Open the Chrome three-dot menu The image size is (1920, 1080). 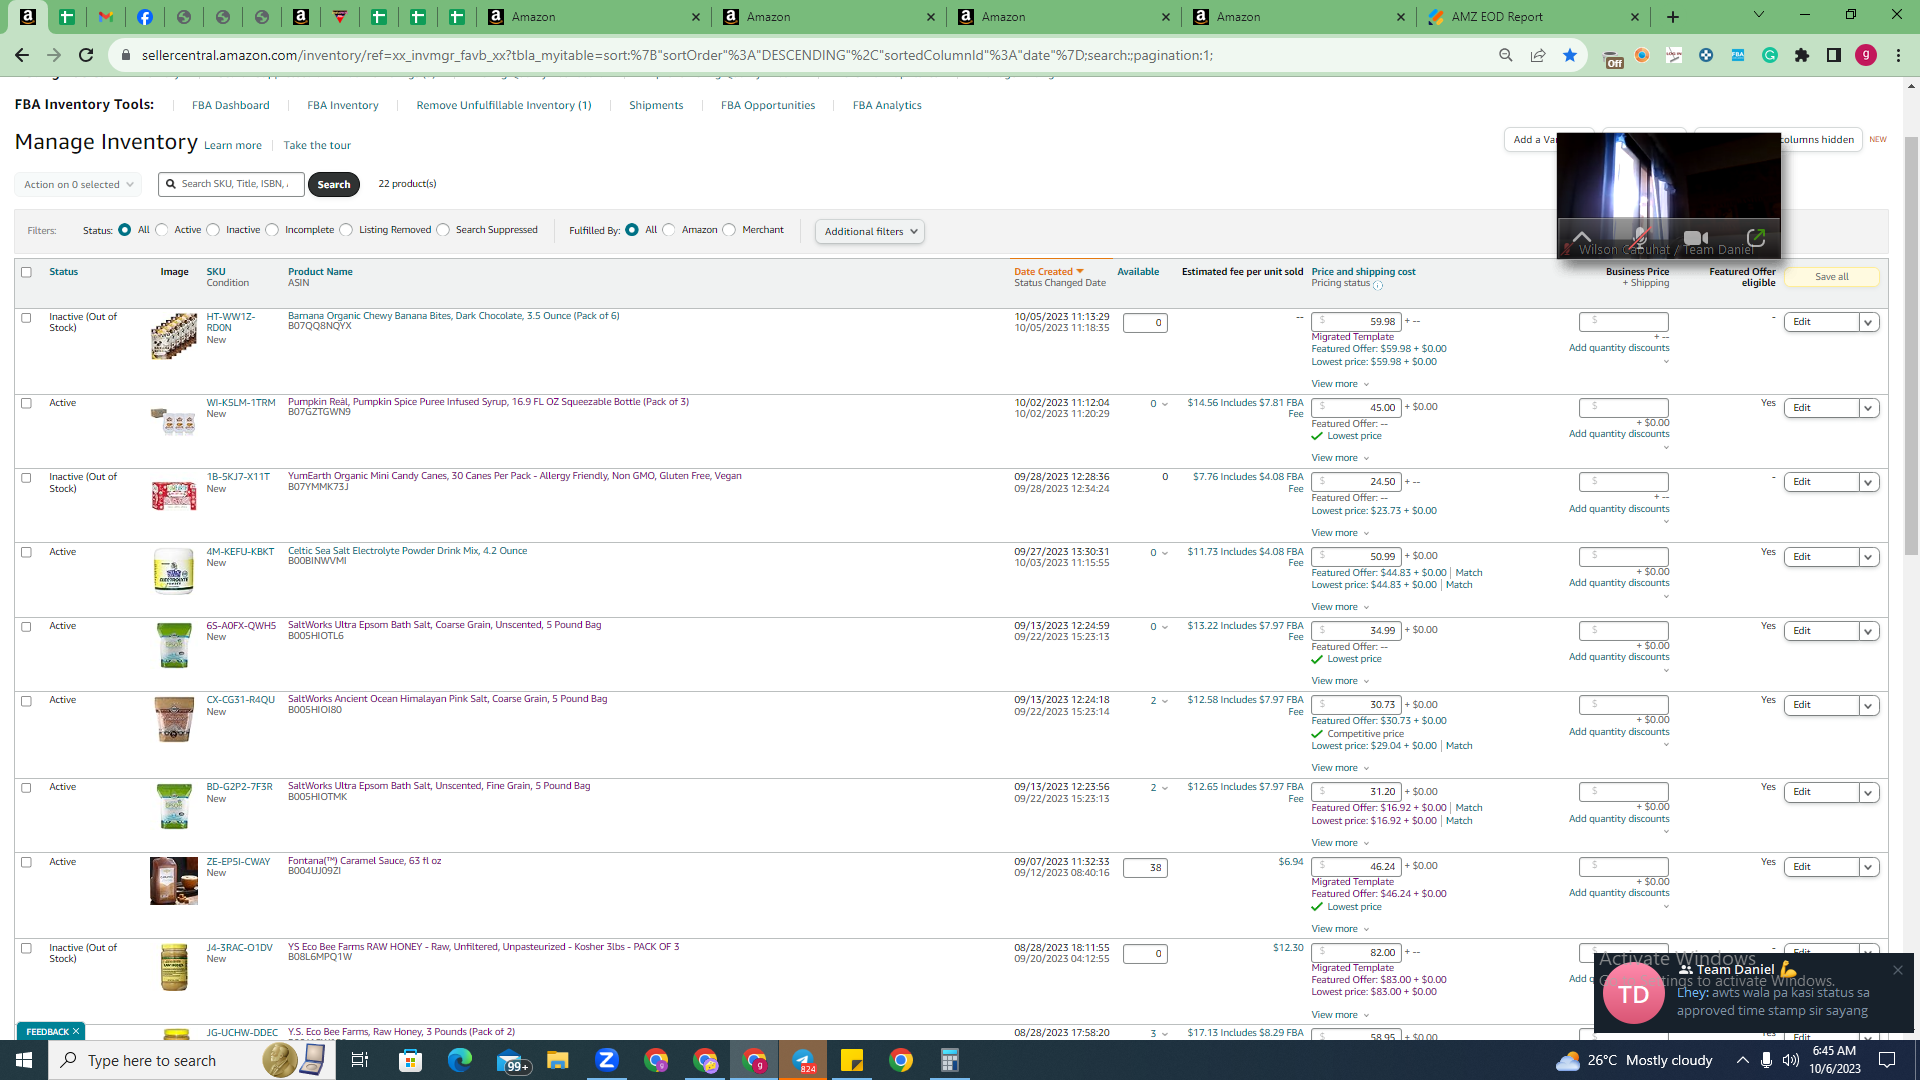1898,55
